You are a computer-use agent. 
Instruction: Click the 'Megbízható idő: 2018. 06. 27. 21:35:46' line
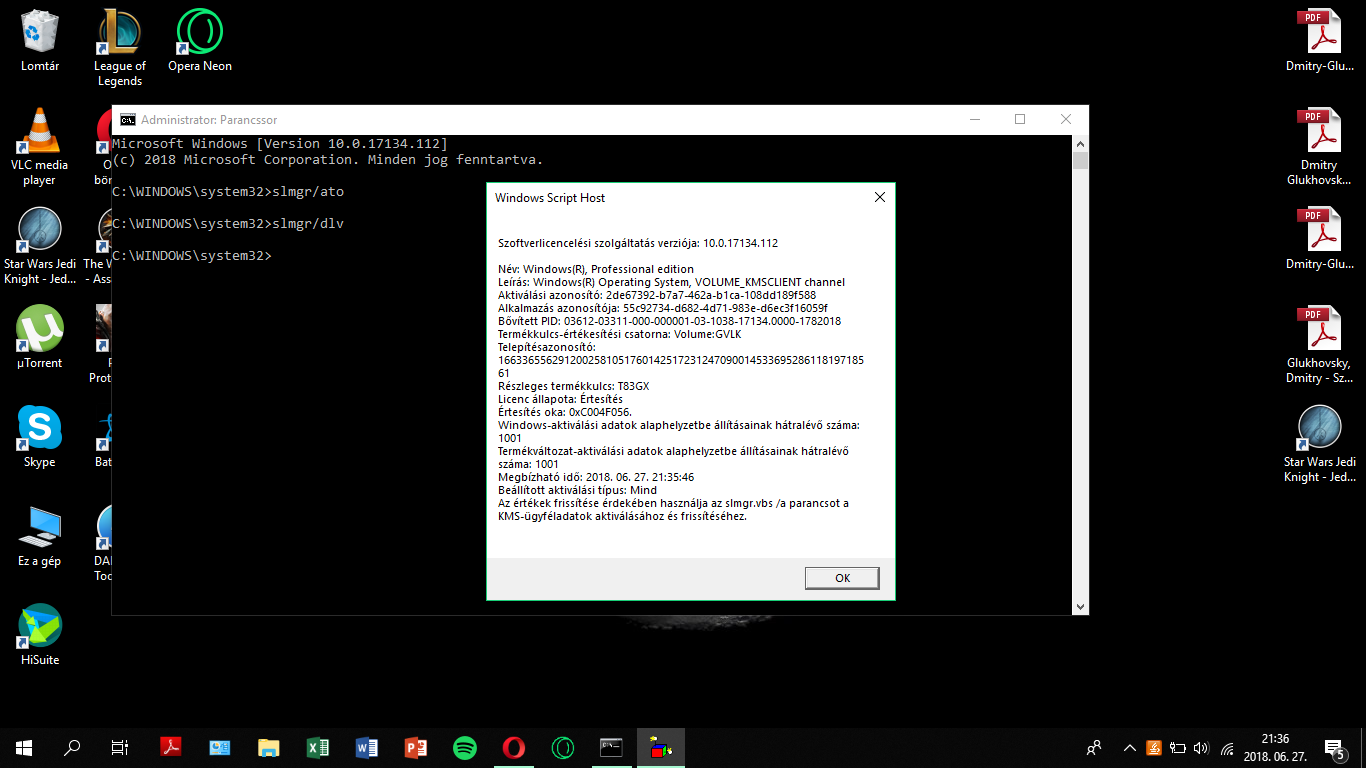pos(596,477)
